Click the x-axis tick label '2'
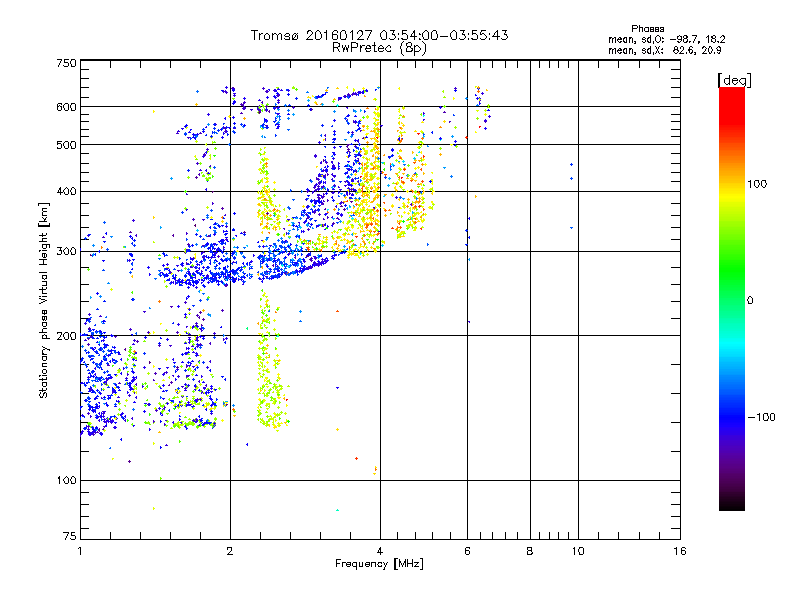The image size is (800, 600). click(x=230, y=551)
